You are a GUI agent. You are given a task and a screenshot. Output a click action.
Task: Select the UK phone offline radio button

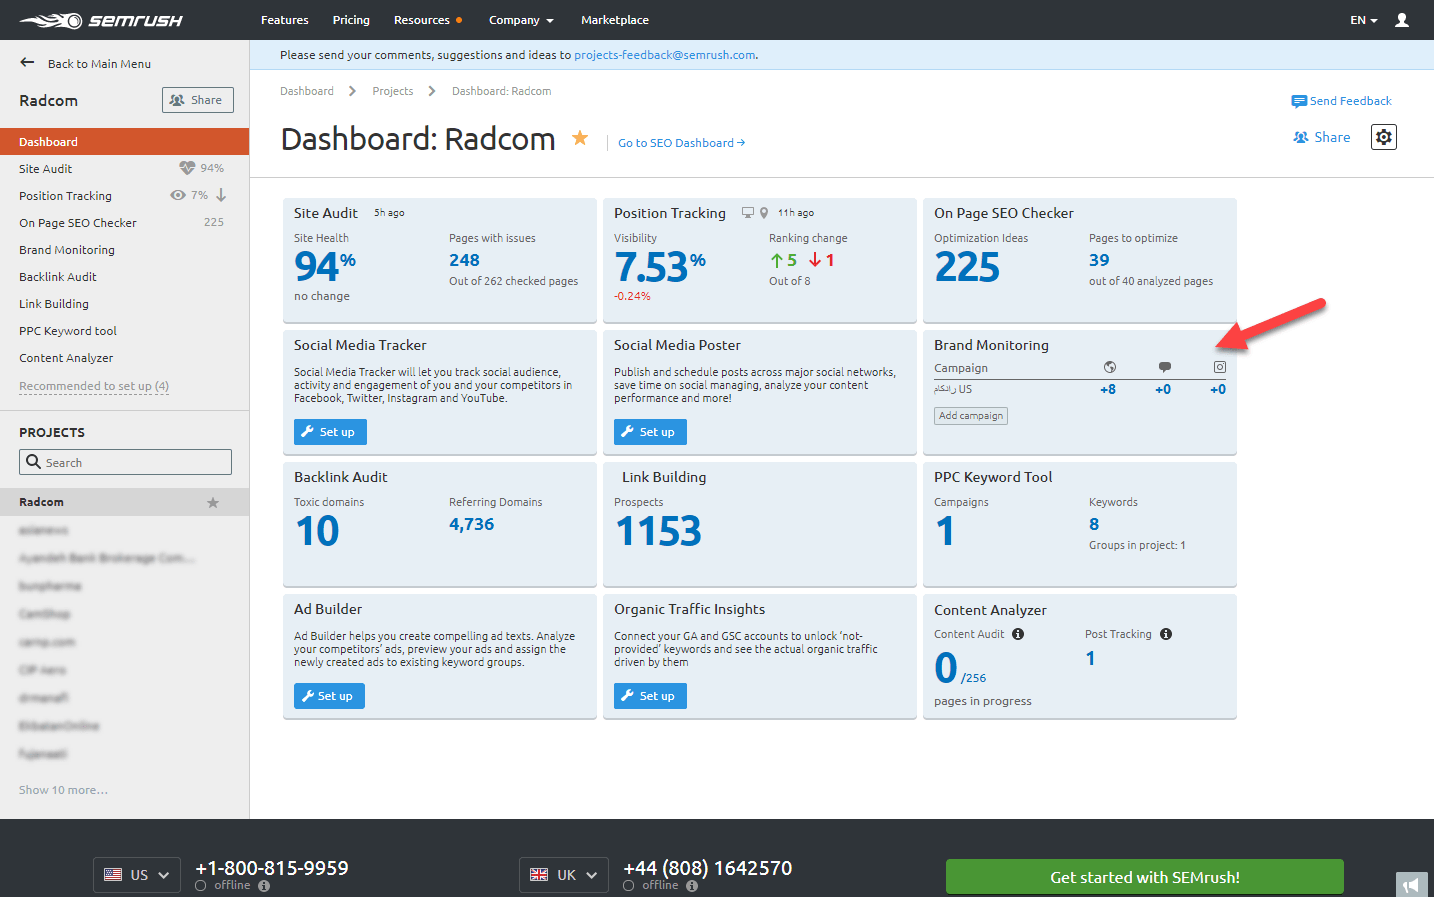point(628,885)
